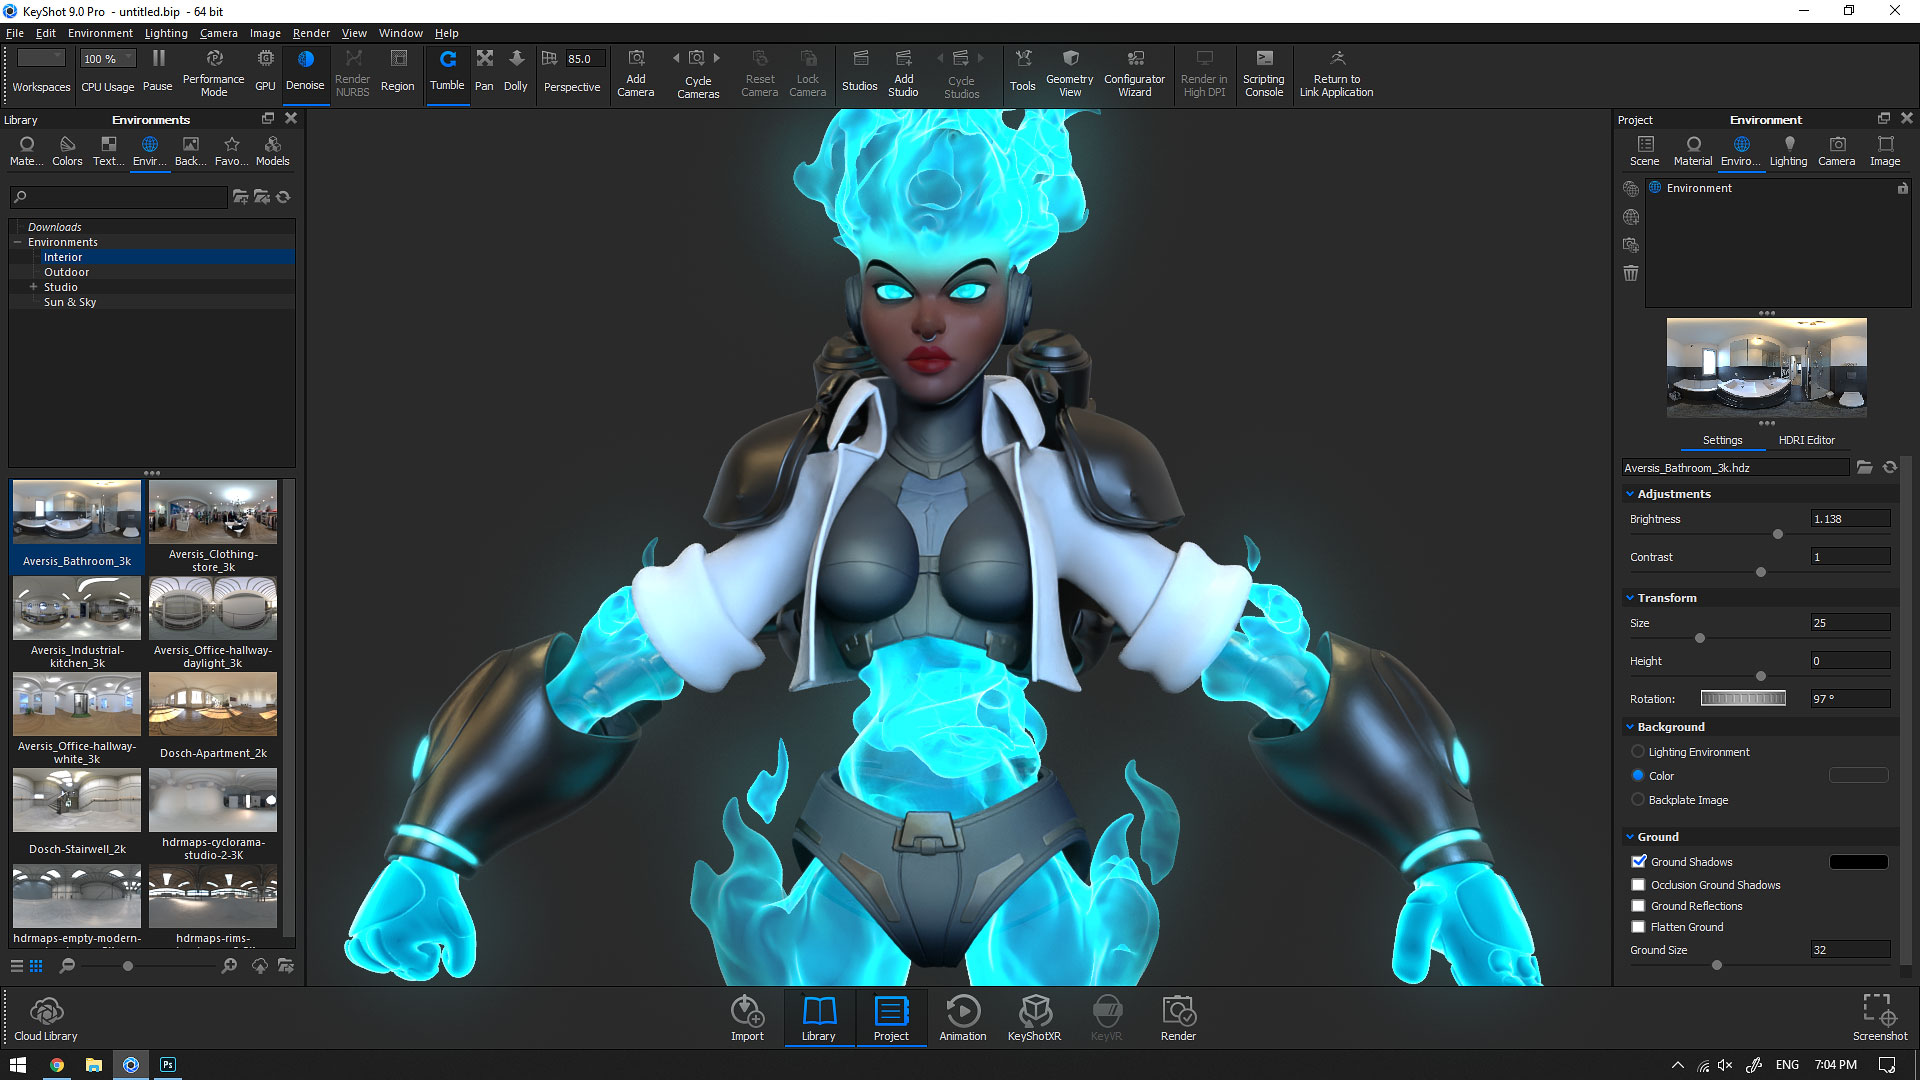Launch KeyShotXR
Image resolution: width=1920 pixels, height=1080 pixels.
(1034, 1018)
